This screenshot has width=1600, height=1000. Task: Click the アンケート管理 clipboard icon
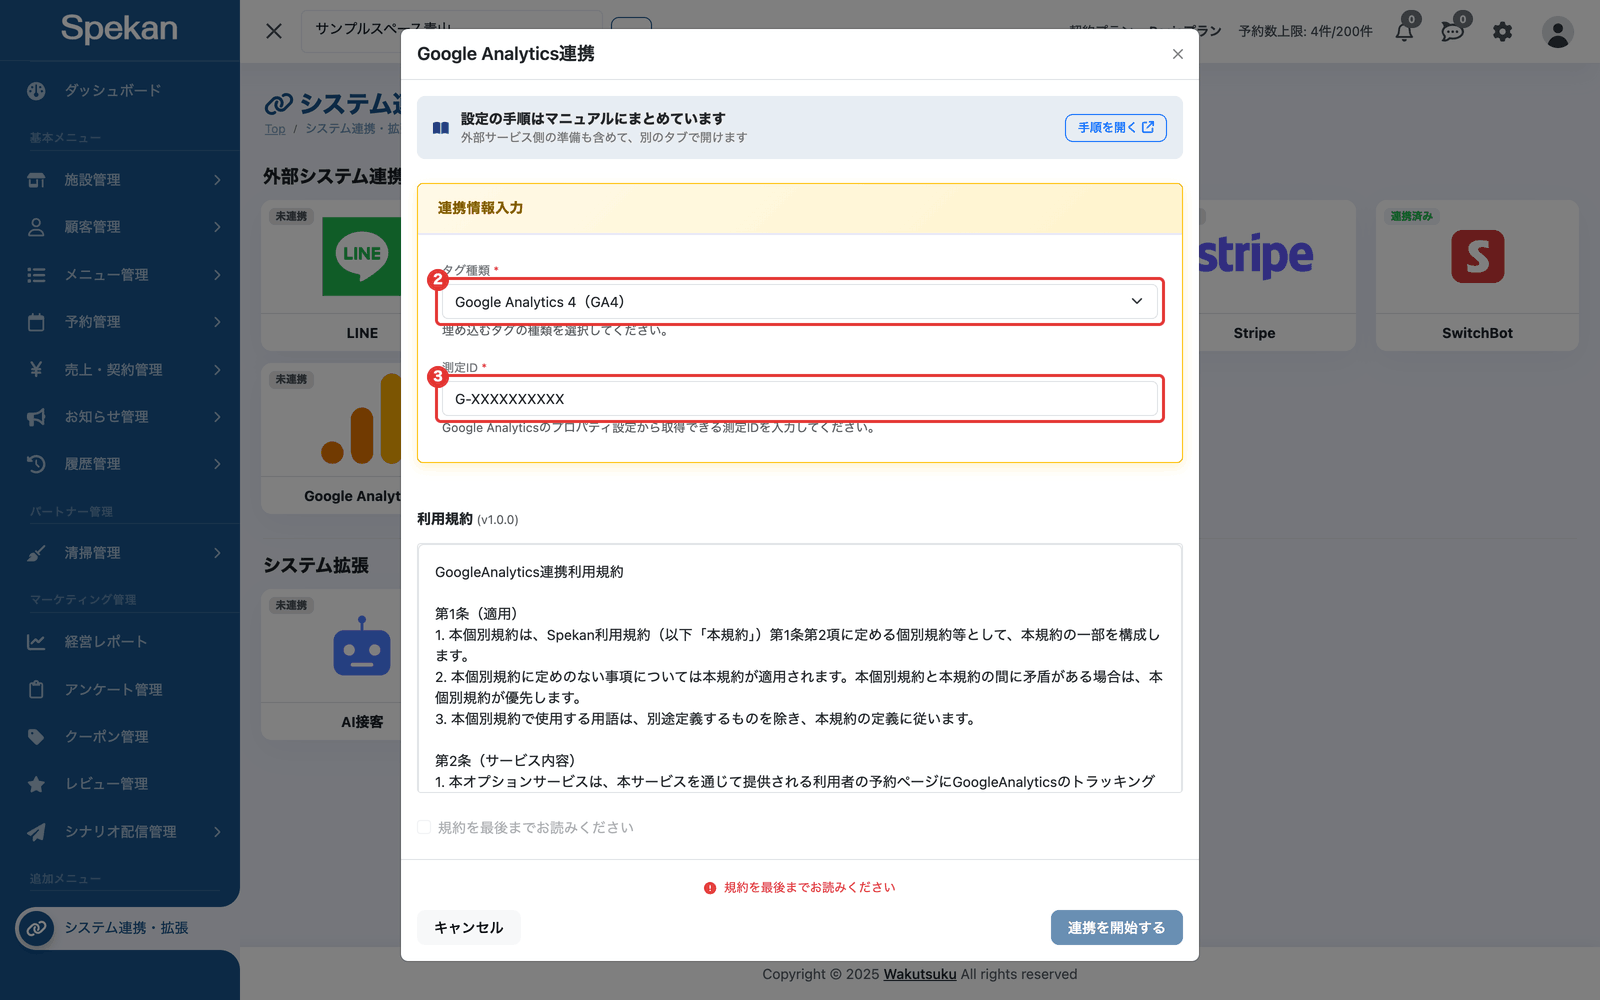pos(36,690)
